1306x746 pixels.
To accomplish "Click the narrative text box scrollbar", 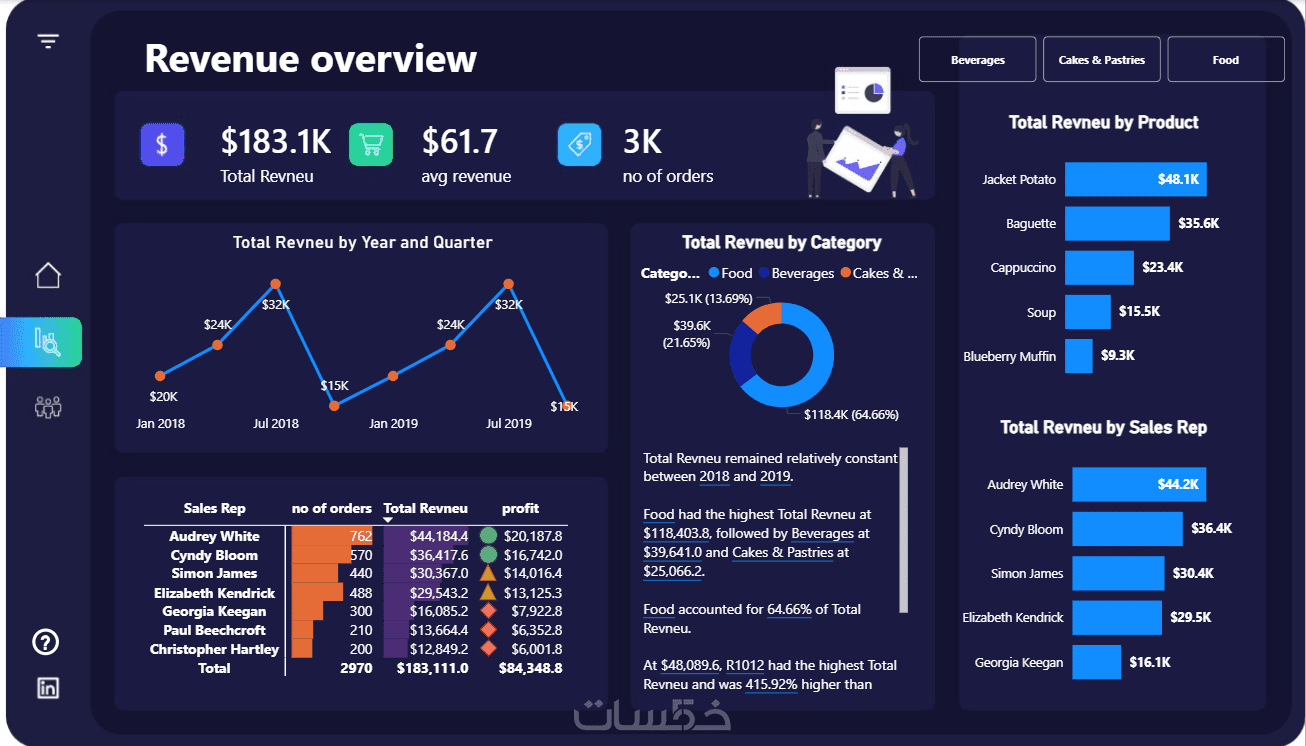I will tap(904, 530).
